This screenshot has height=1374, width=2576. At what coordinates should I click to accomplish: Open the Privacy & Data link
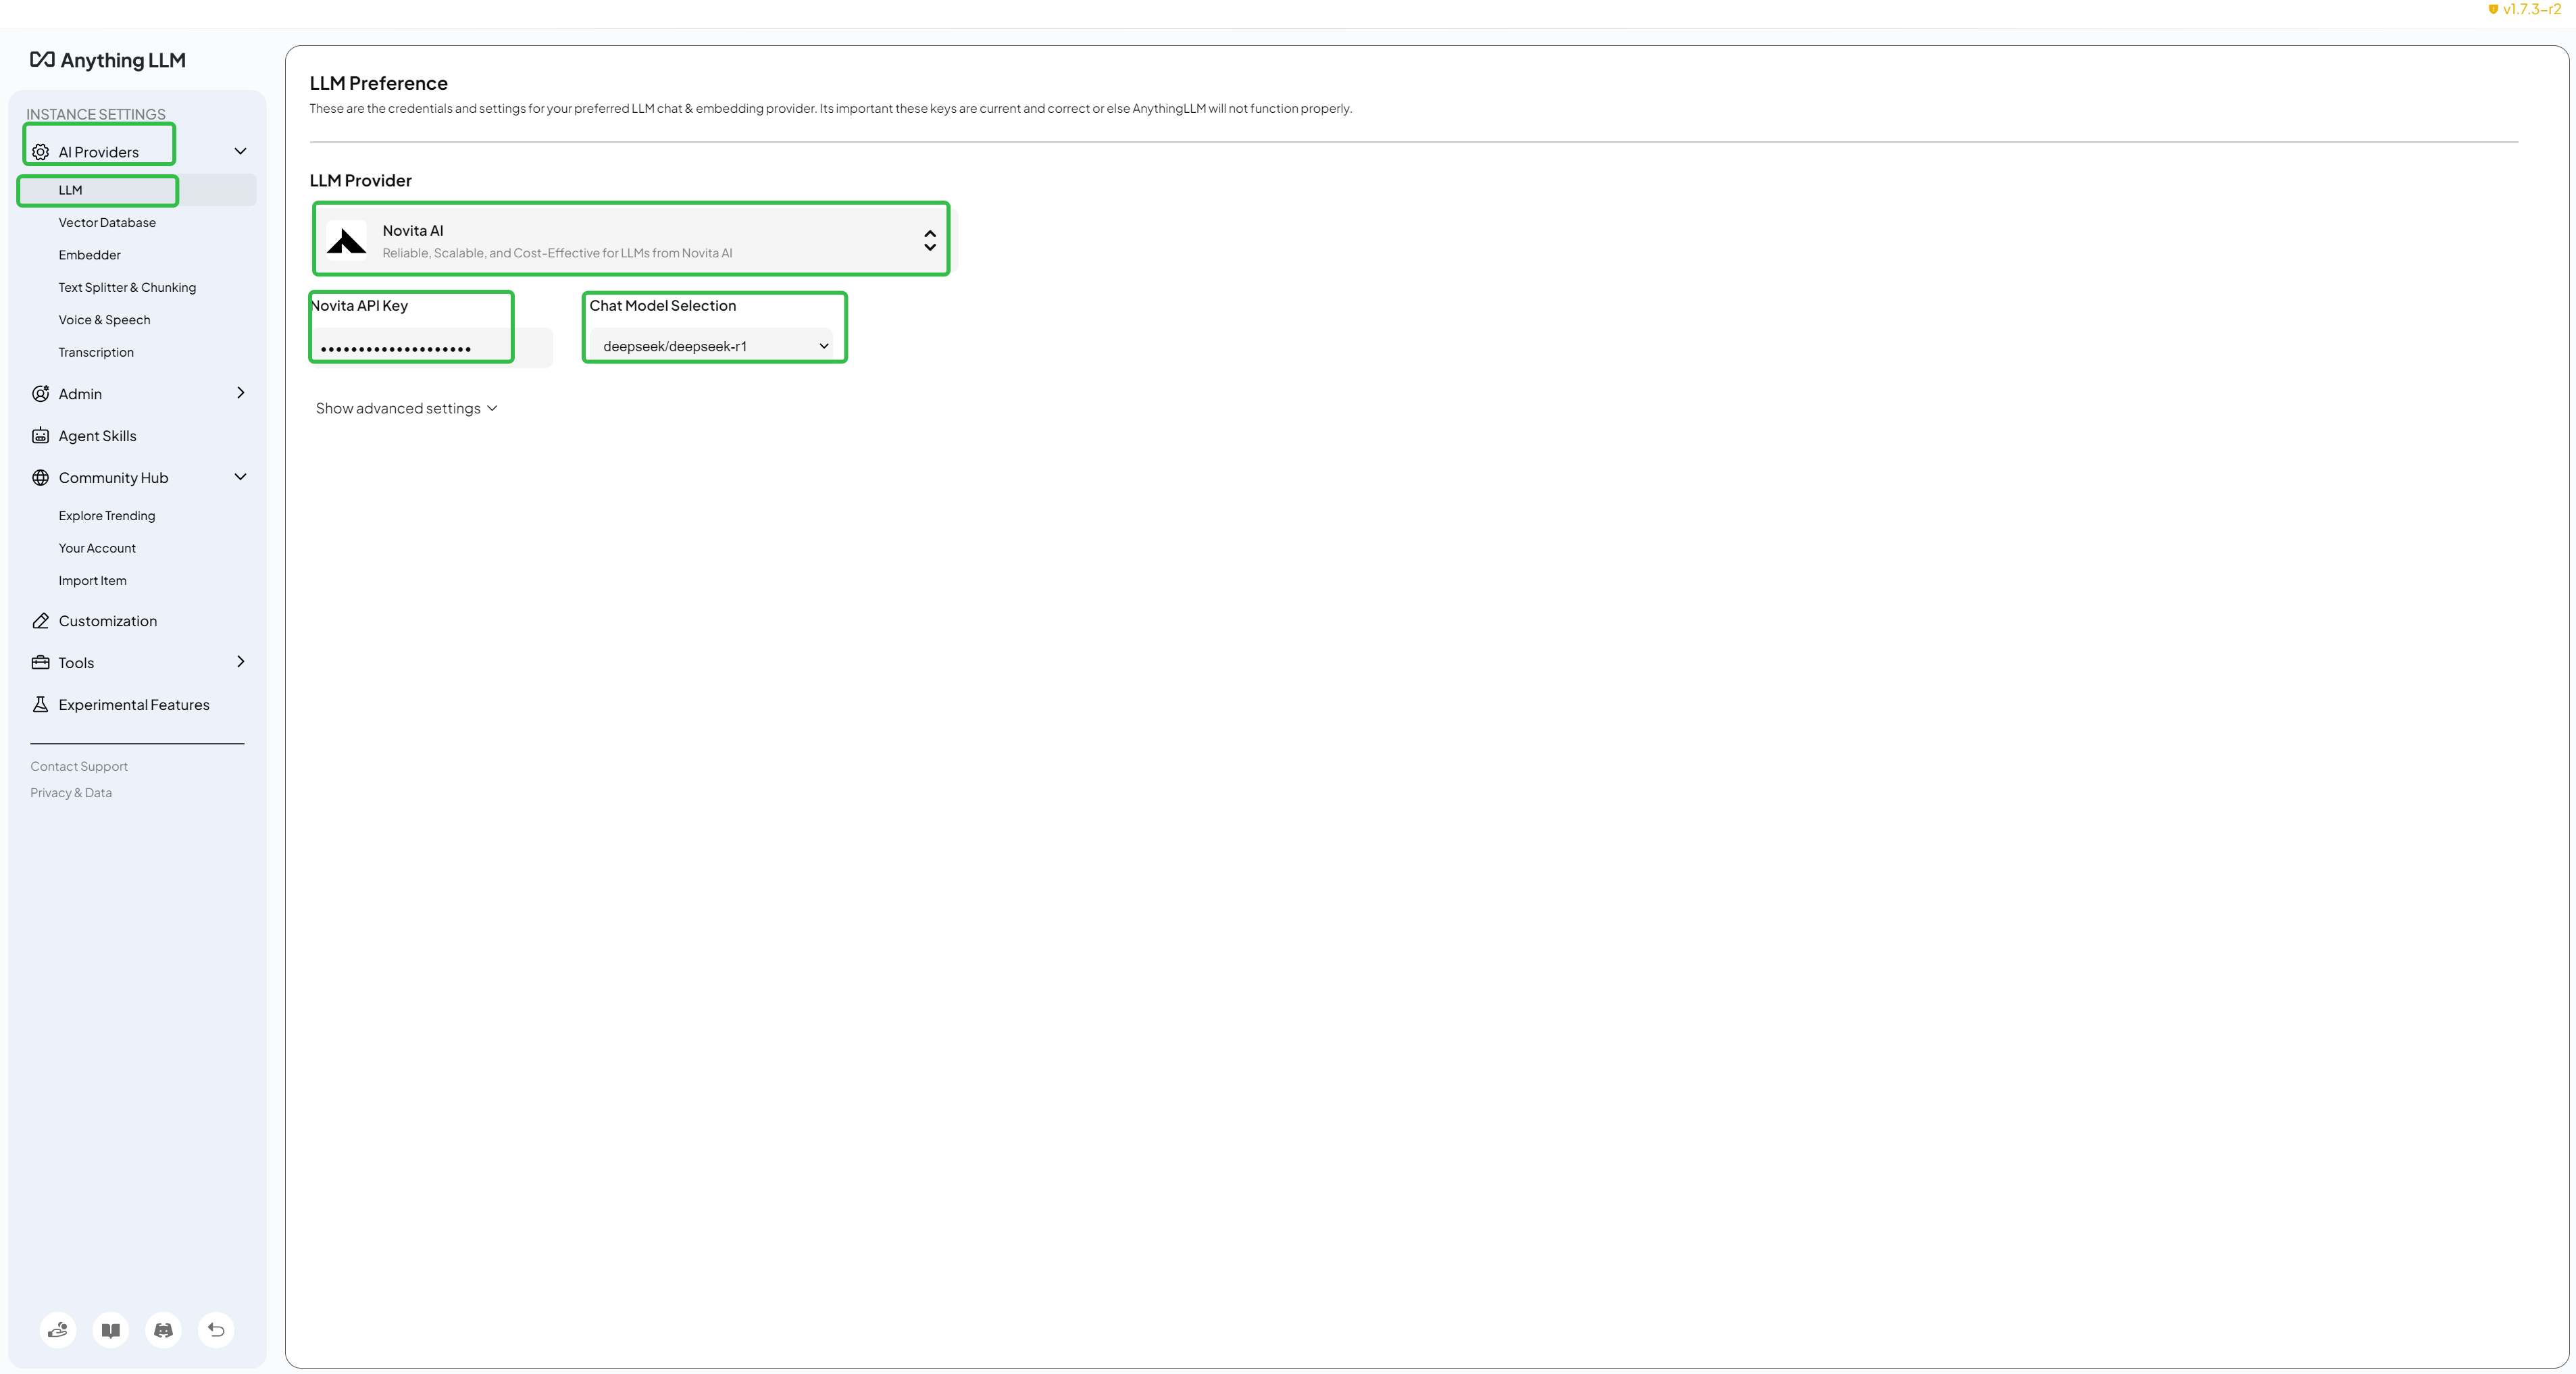coord(71,793)
